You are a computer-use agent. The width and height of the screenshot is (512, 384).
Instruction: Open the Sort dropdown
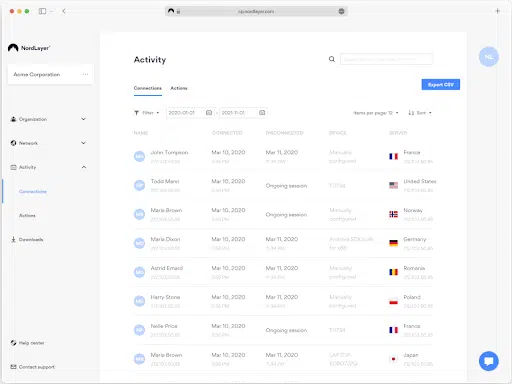[420, 113]
